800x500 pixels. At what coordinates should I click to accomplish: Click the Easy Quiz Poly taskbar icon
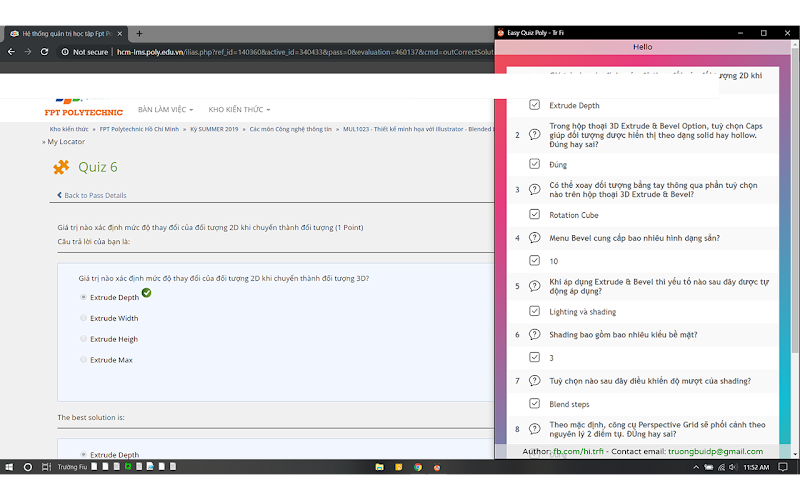437,467
